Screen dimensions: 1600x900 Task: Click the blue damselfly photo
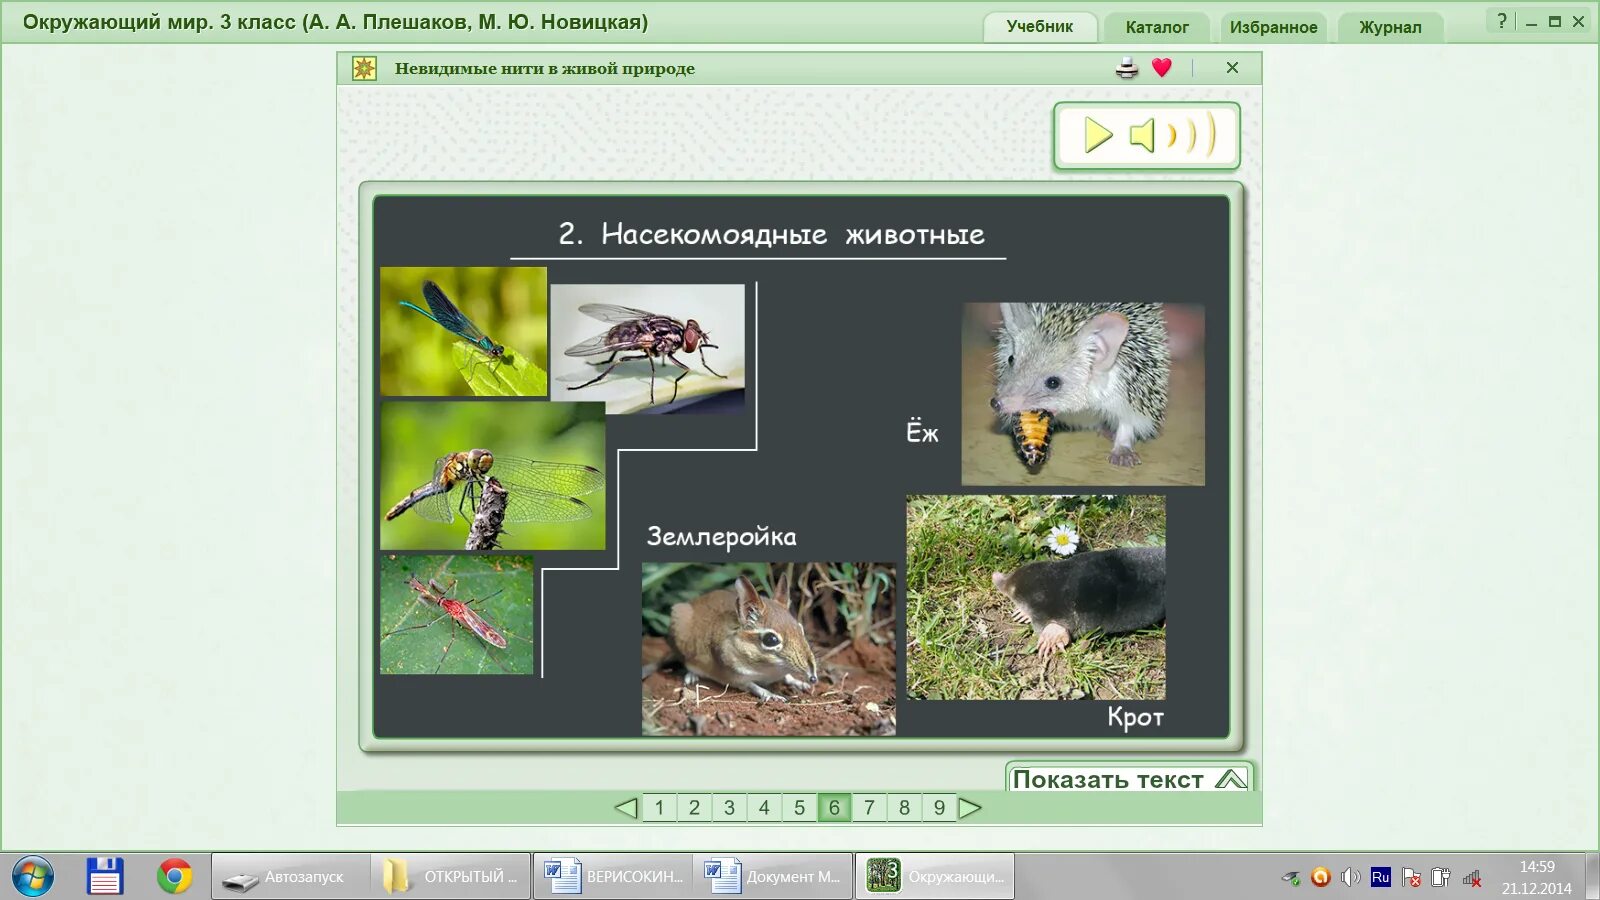pos(463,331)
